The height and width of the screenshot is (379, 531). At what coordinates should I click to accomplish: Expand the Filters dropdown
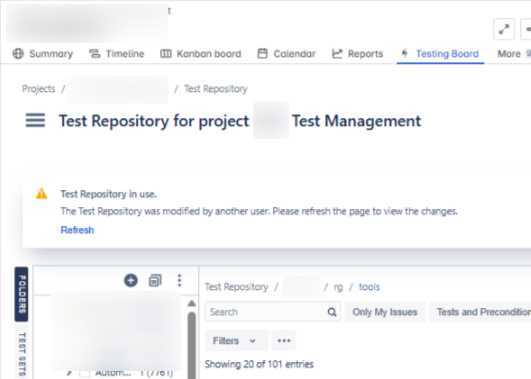[236, 341]
